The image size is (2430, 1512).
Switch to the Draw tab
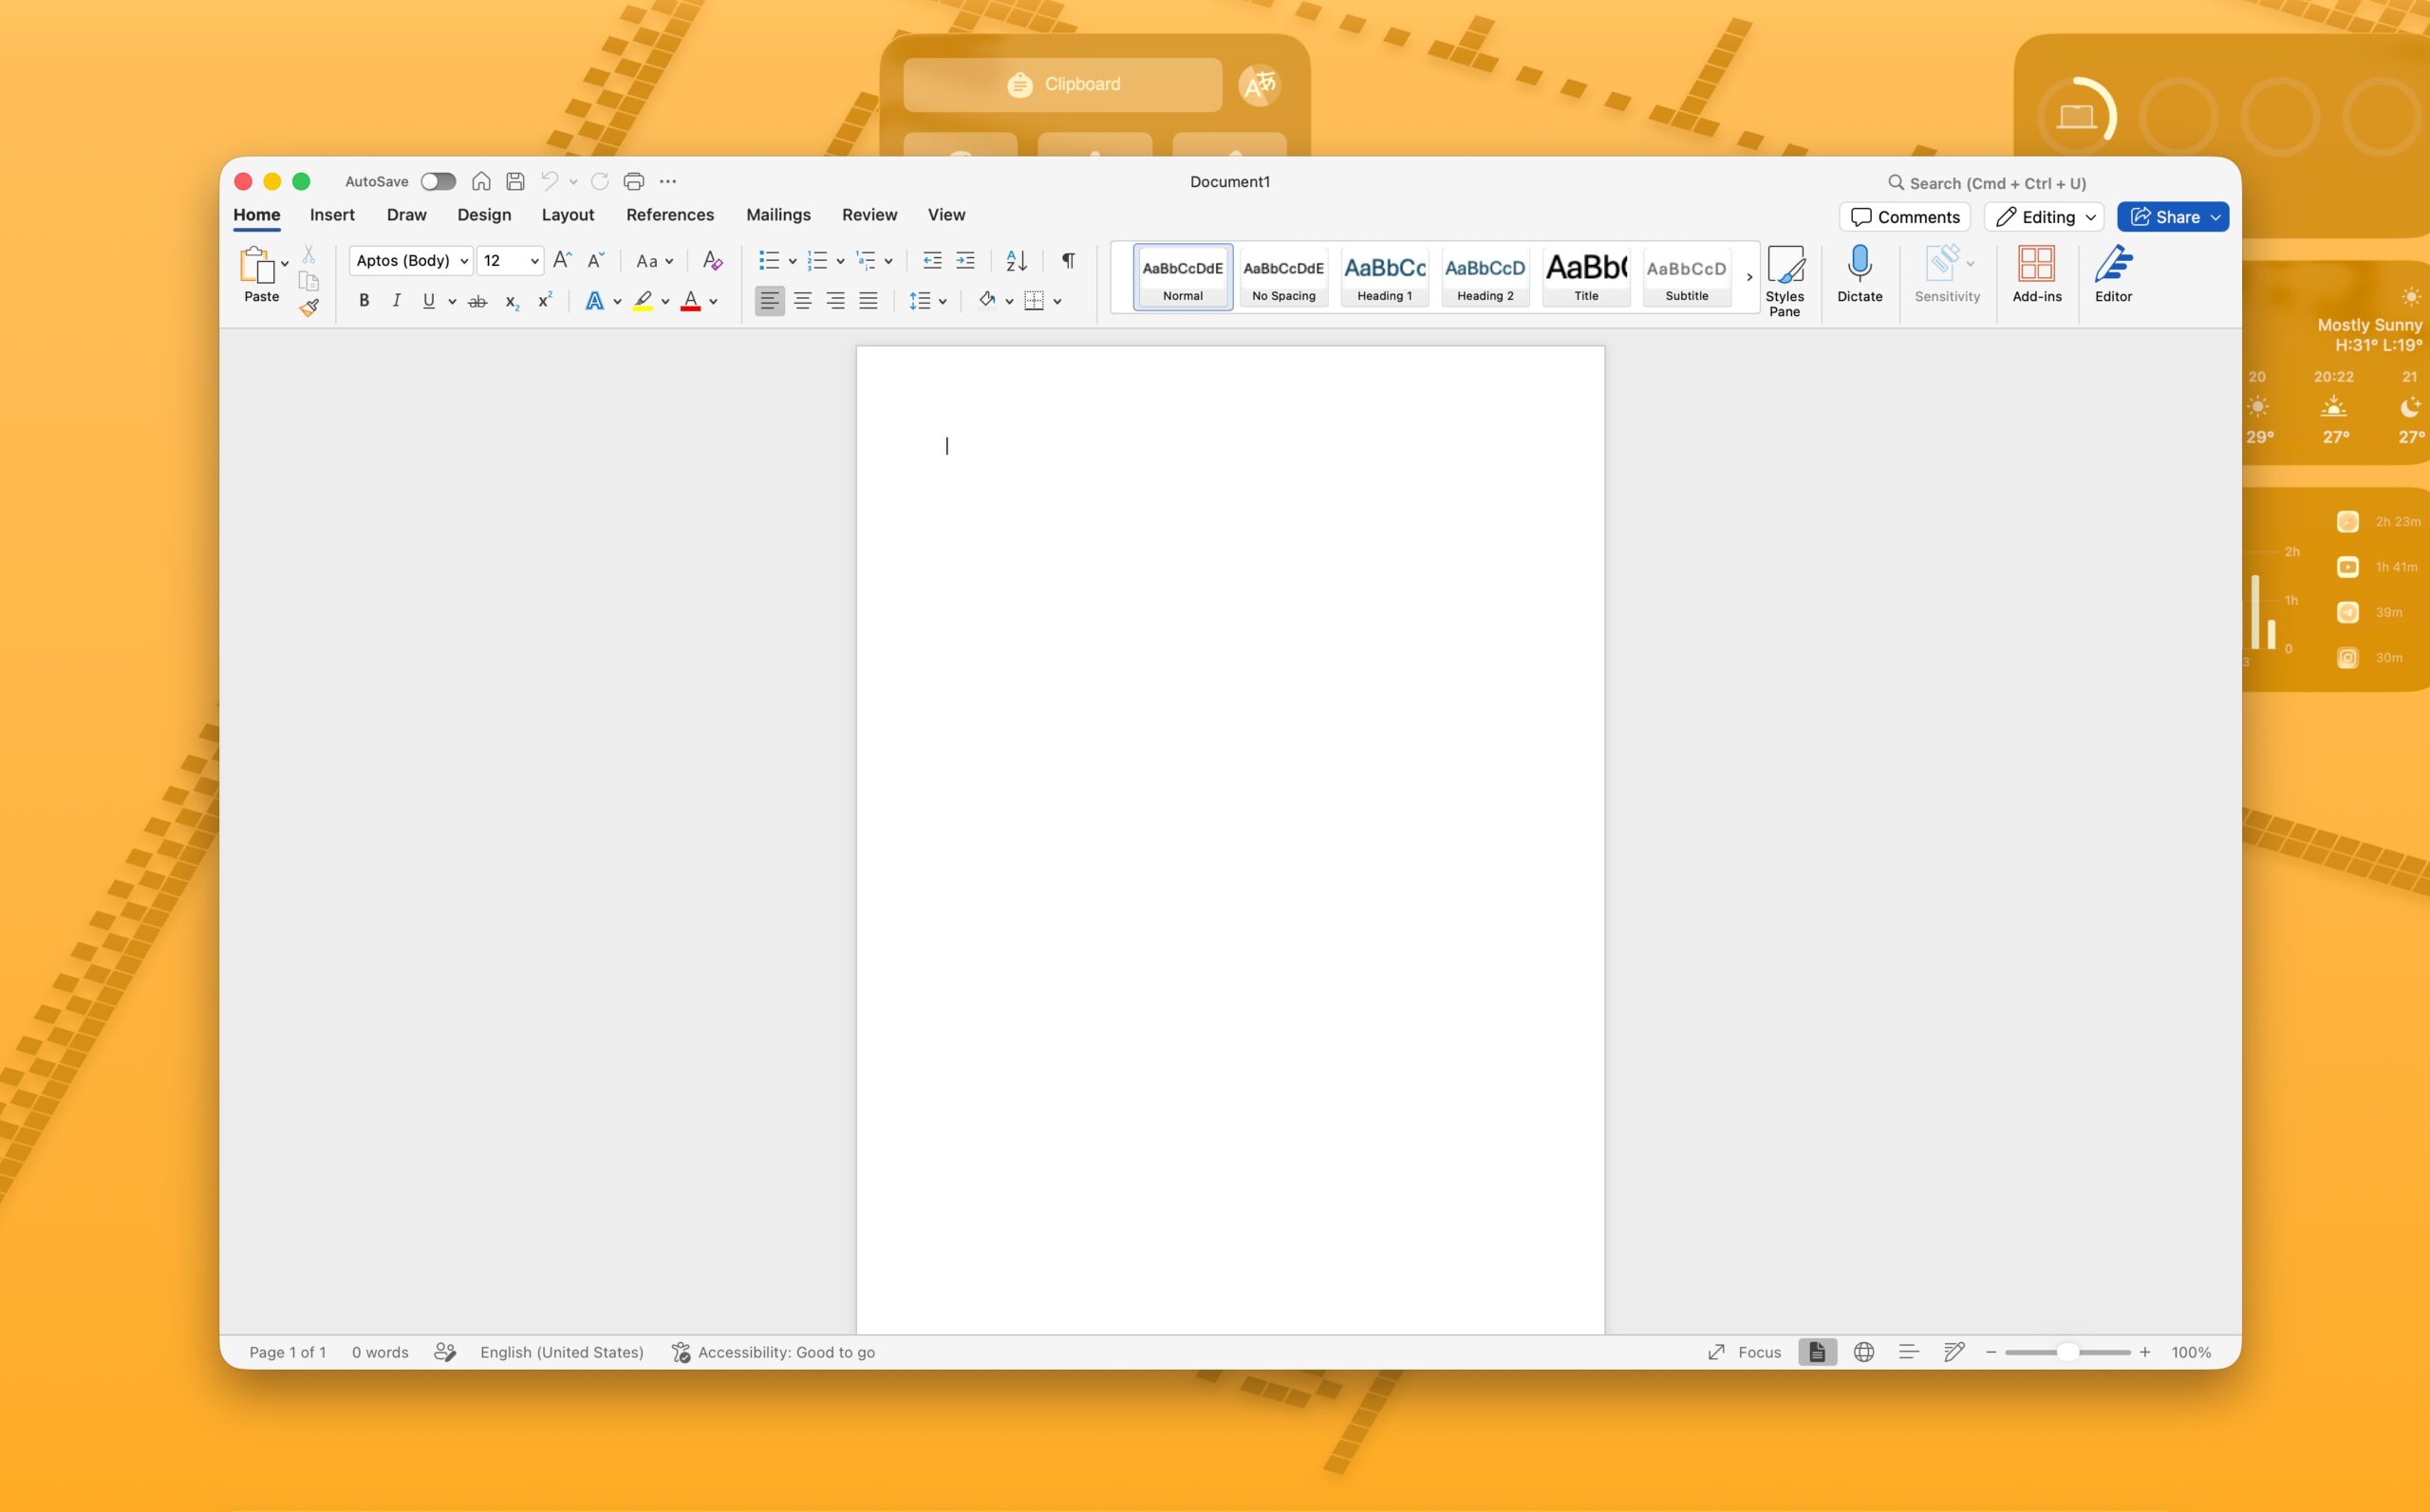pos(406,215)
